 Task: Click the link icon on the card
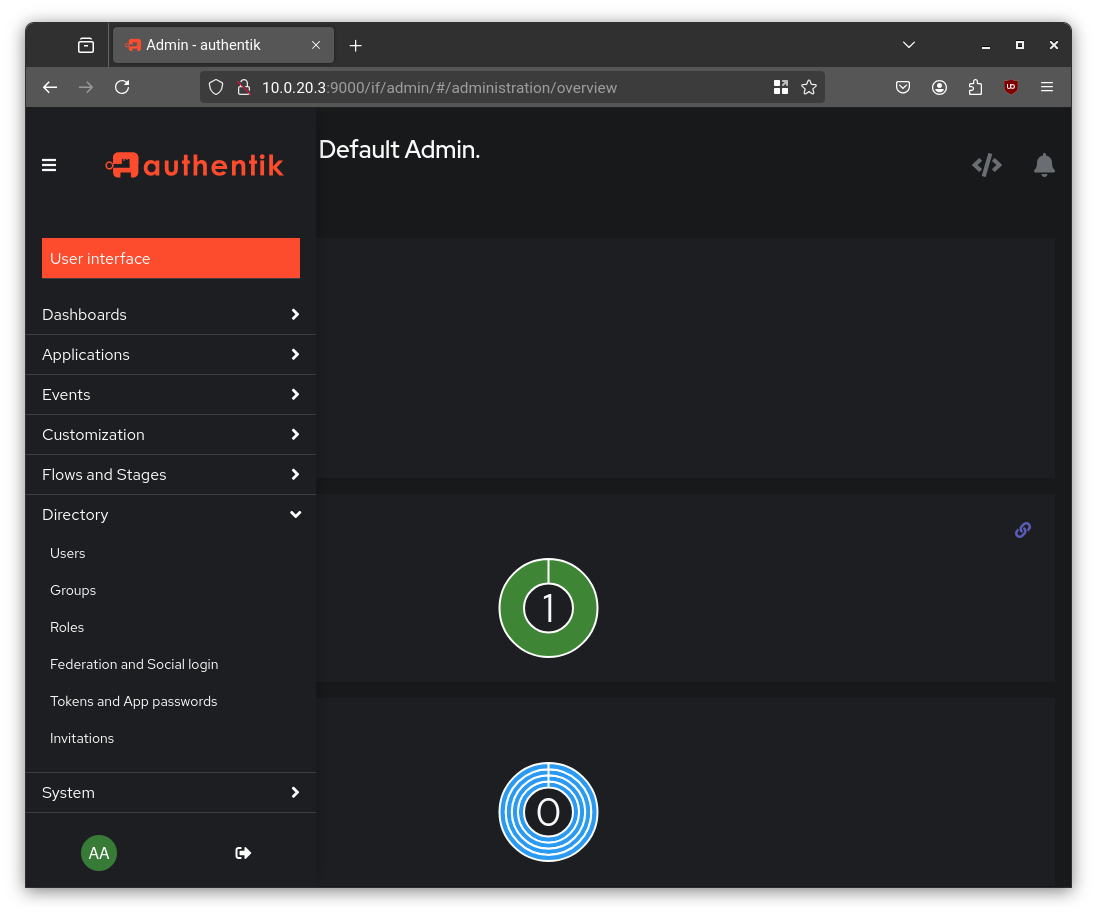(1023, 530)
